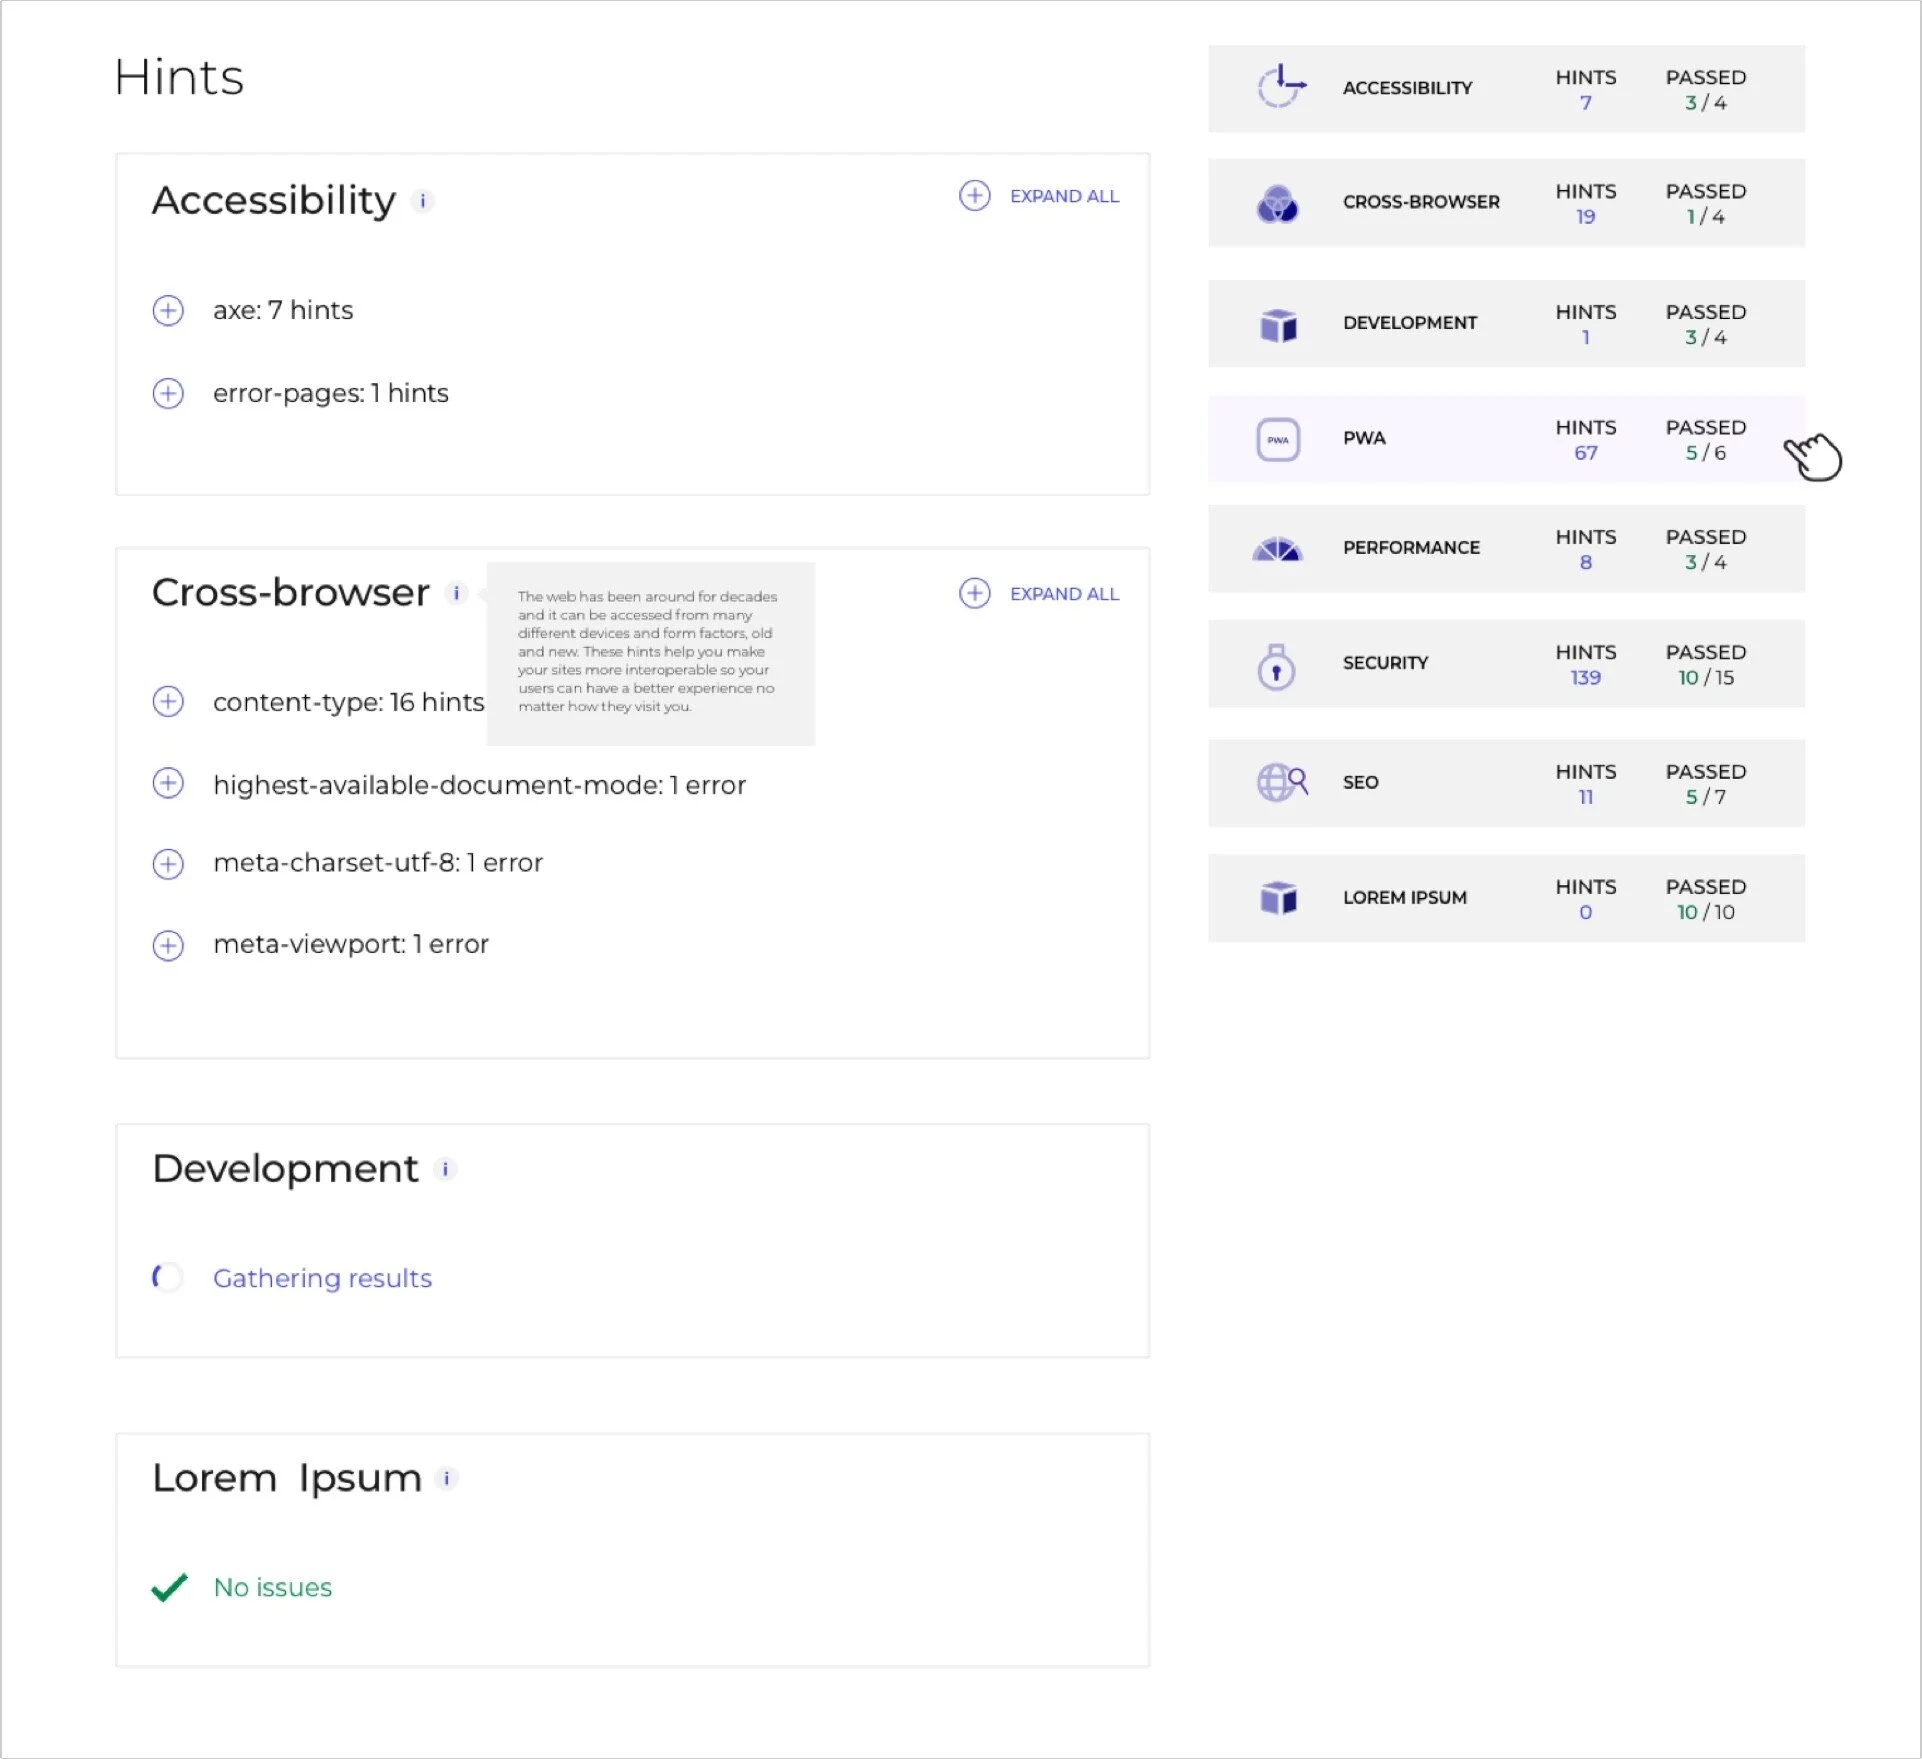This screenshot has width=1922, height=1759.
Task: Expand the error-pages: 1 hints item
Action: (x=168, y=393)
